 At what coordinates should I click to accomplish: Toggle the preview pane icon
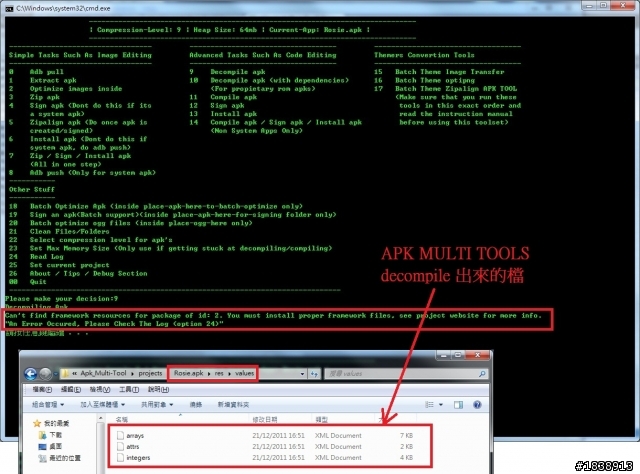(458, 405)
